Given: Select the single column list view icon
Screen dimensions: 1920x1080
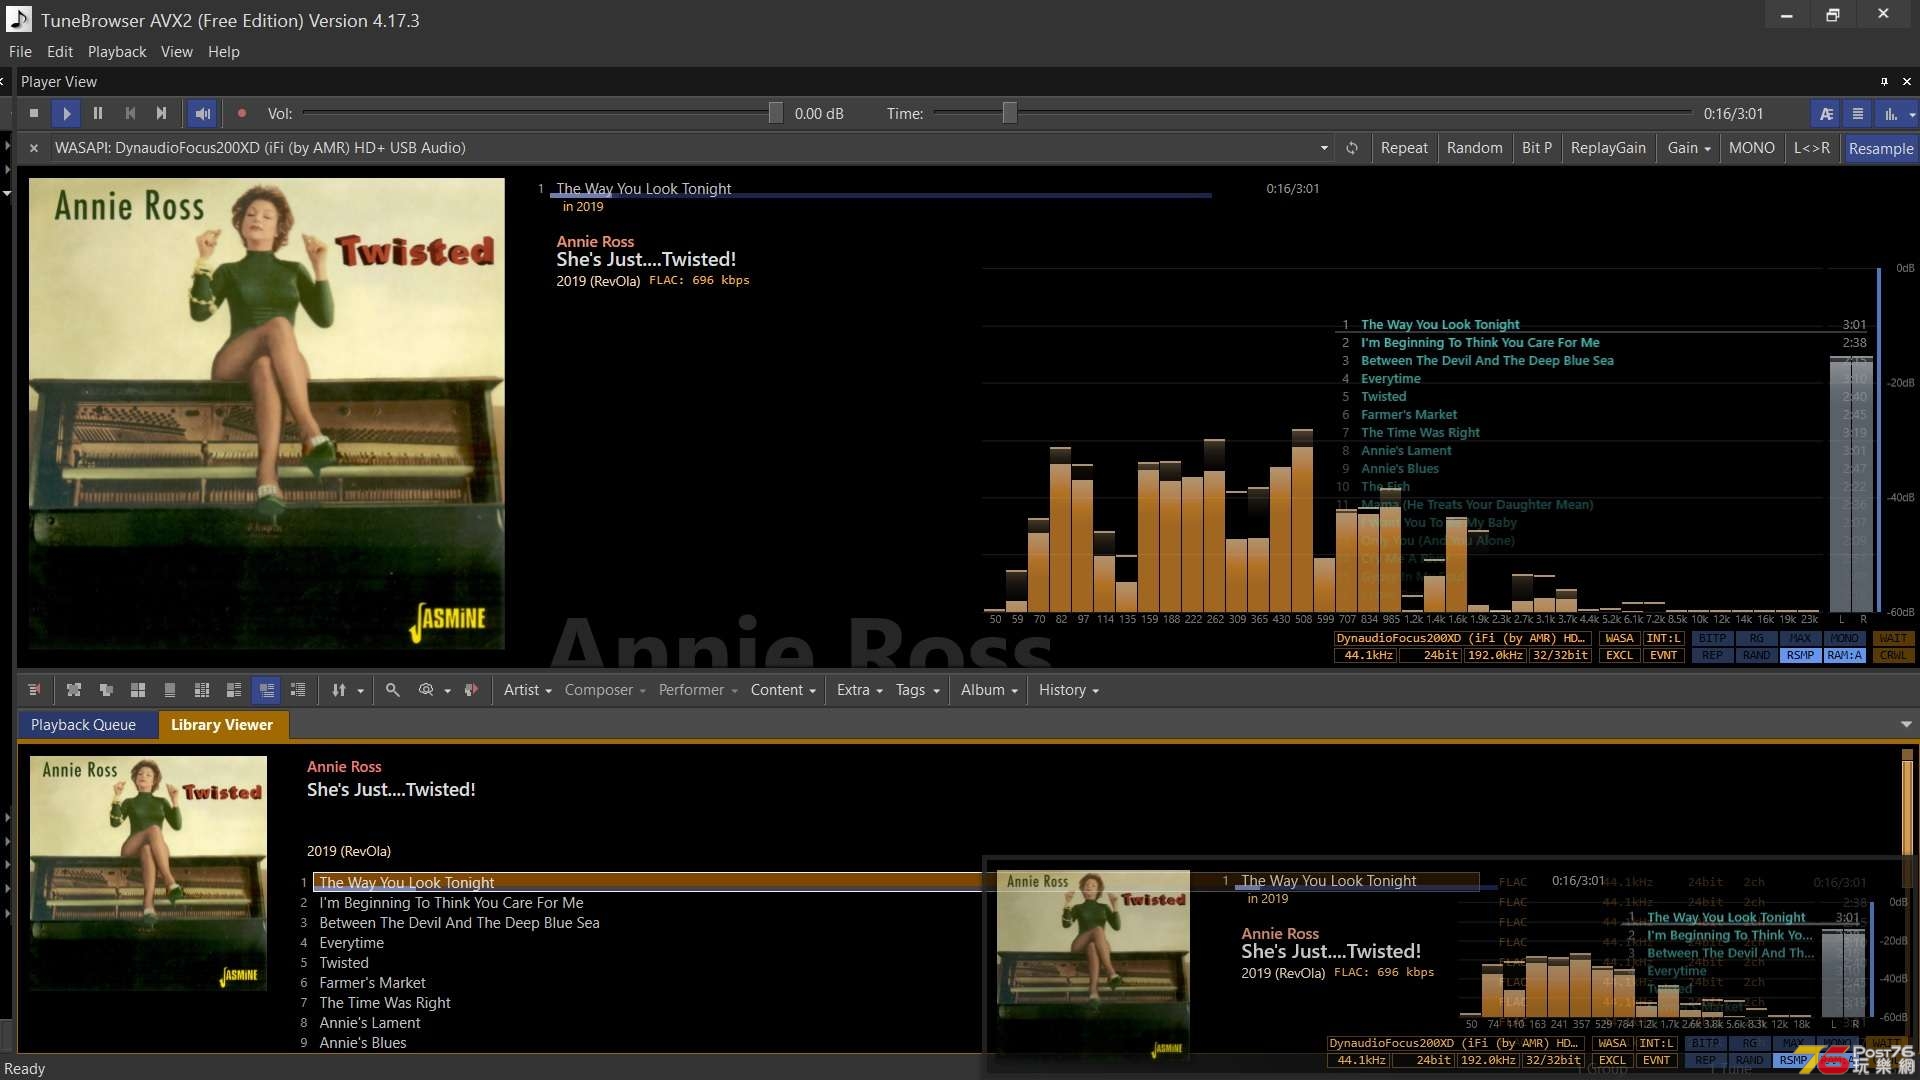Looking at the screenshot, I should pos(170,690).
